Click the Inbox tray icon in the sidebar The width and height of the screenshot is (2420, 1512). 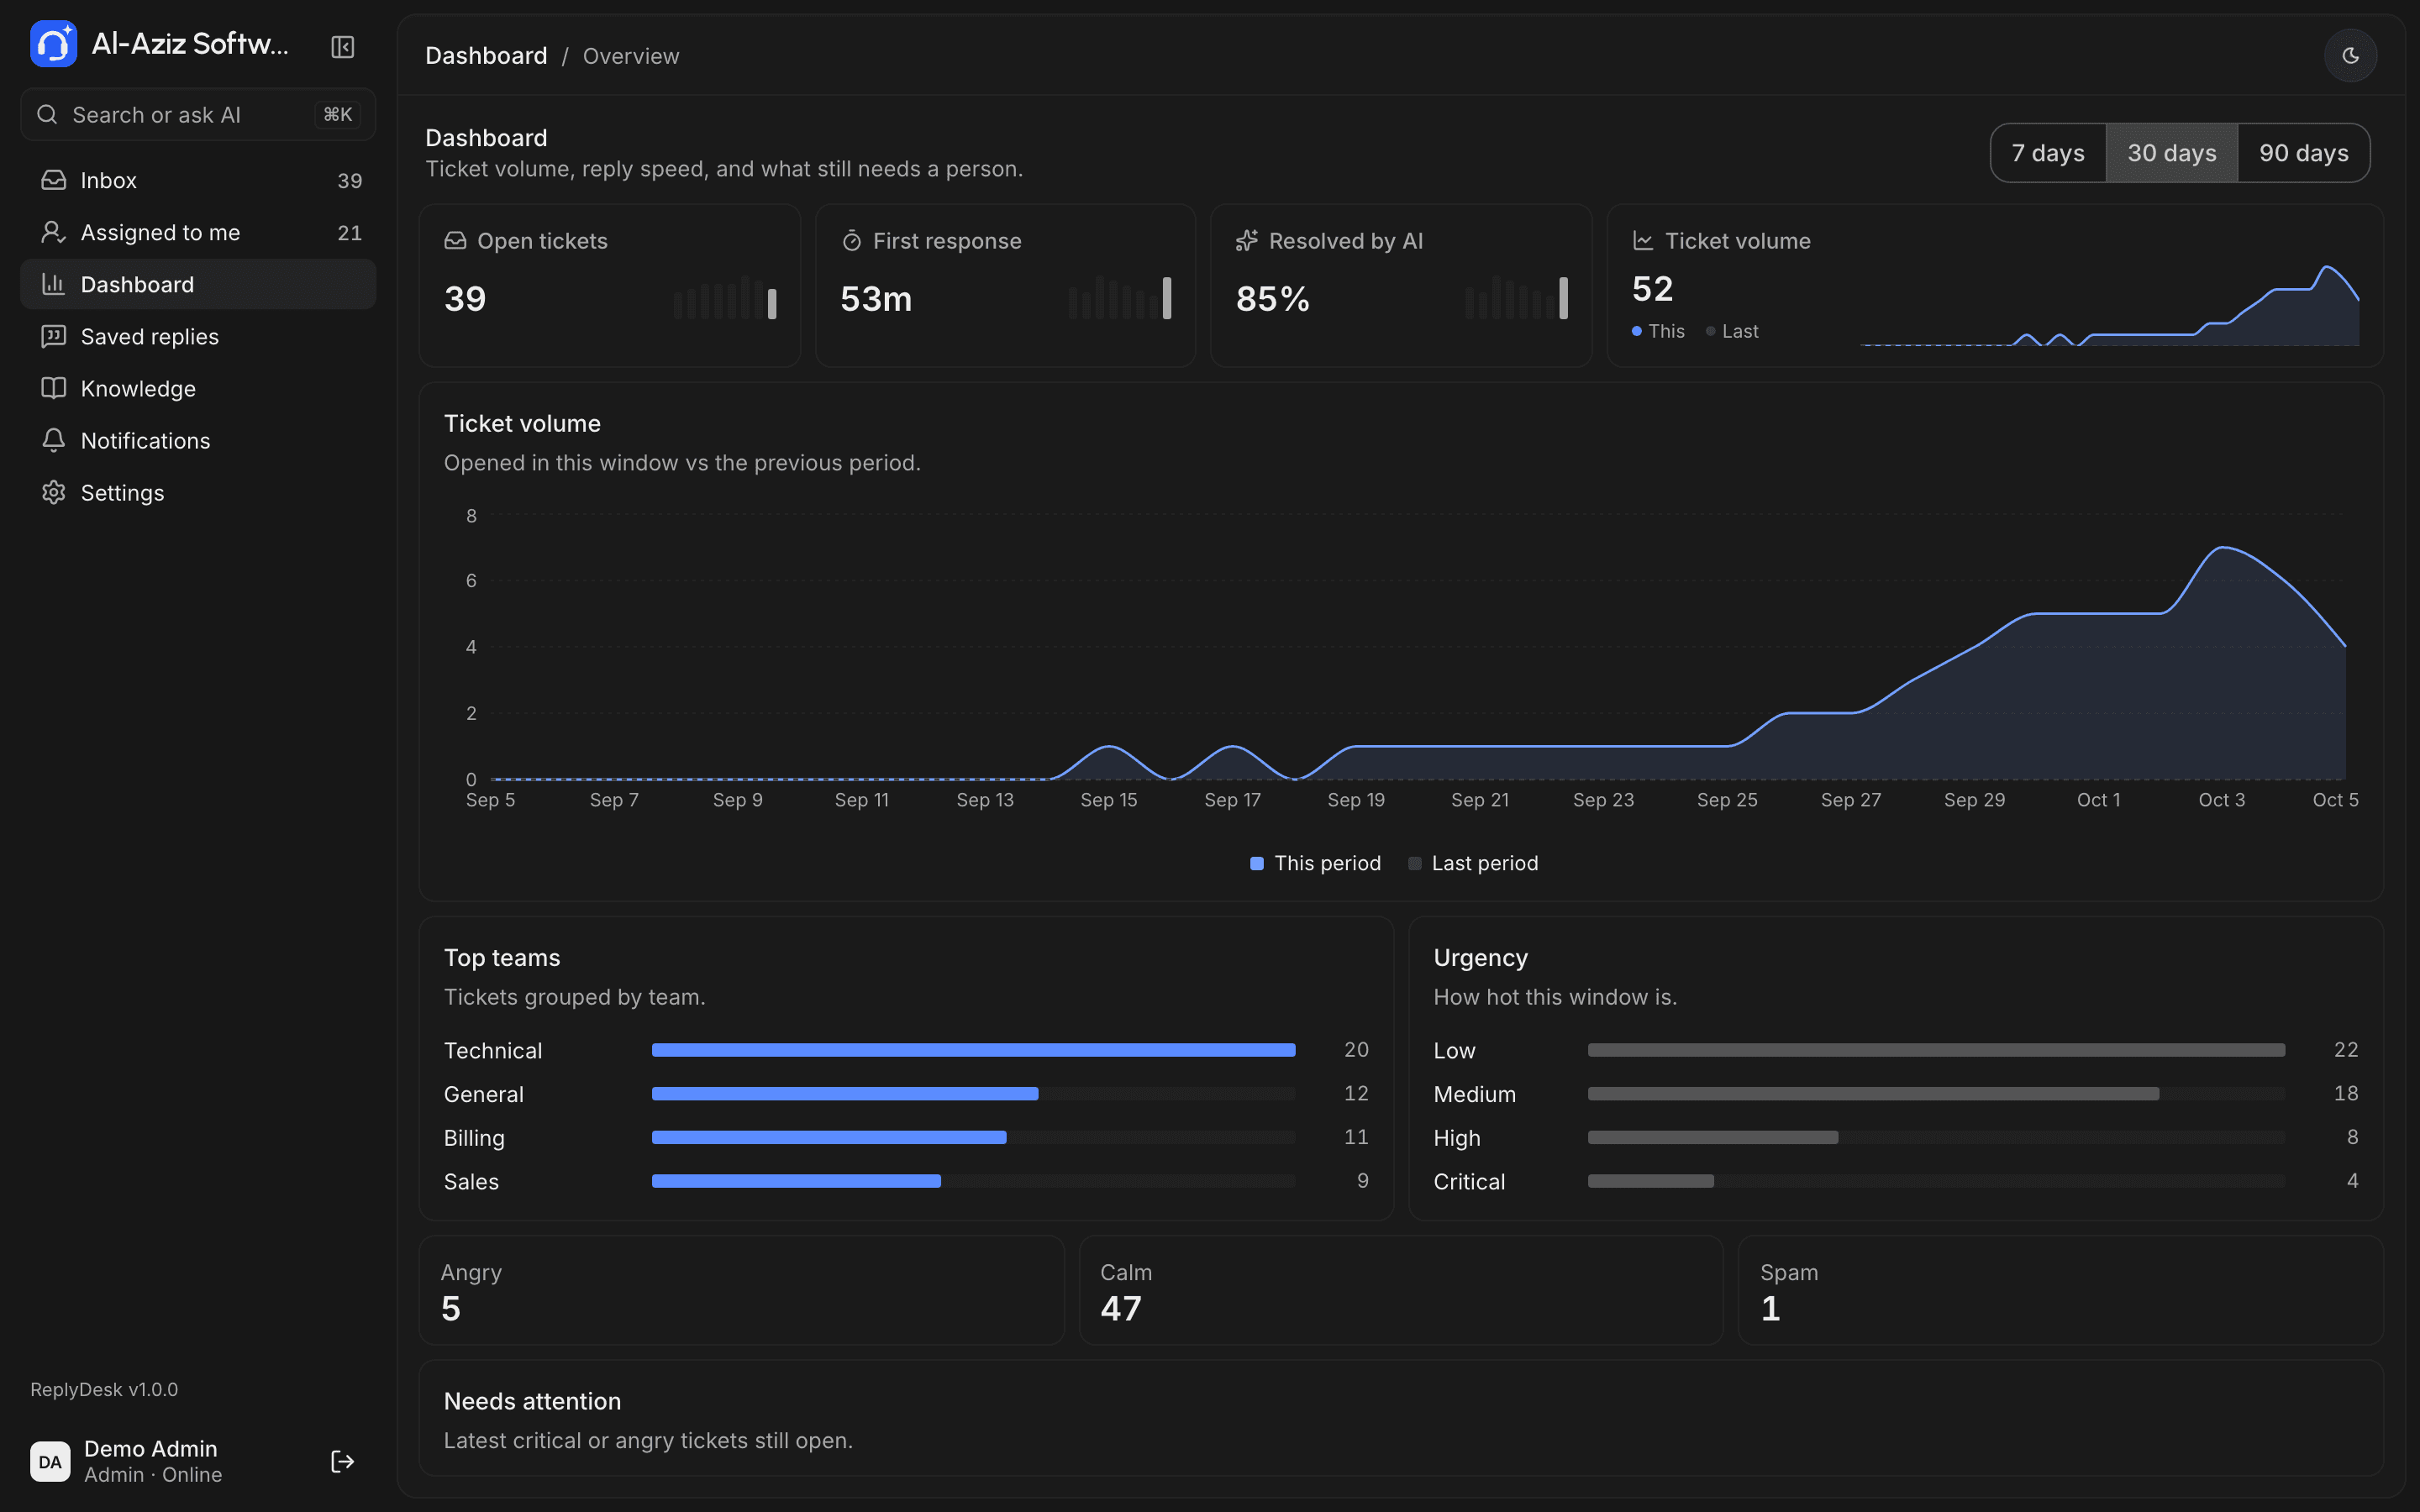pos(53,180)
